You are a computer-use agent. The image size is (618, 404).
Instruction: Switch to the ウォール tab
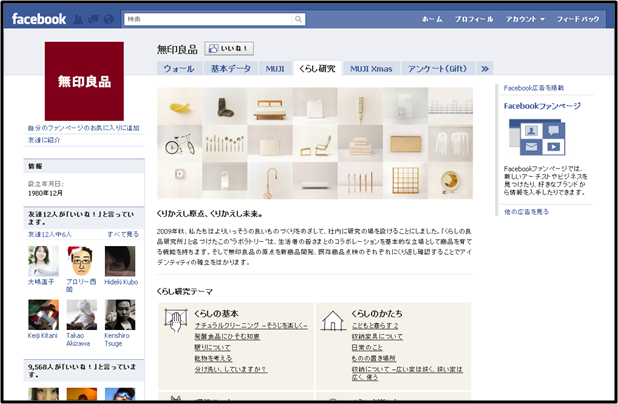click(x=179, y=69)
